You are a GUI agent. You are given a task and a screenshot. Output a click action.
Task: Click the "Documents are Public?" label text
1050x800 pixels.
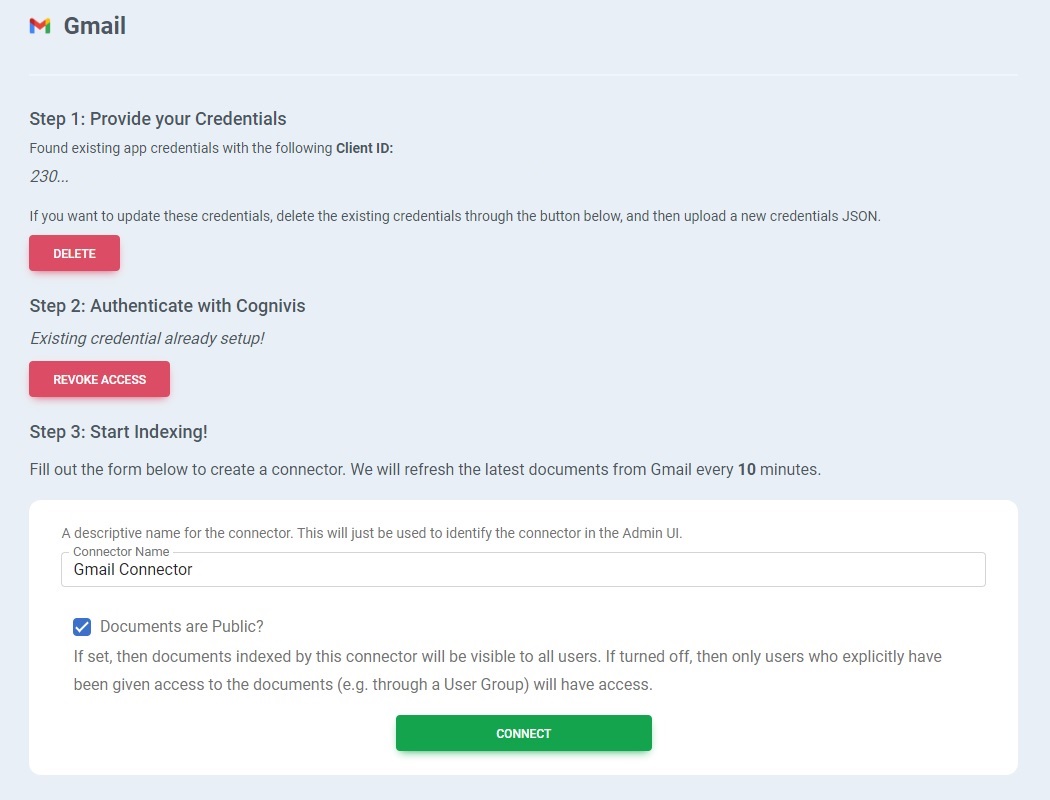click(x=182, y=627)
